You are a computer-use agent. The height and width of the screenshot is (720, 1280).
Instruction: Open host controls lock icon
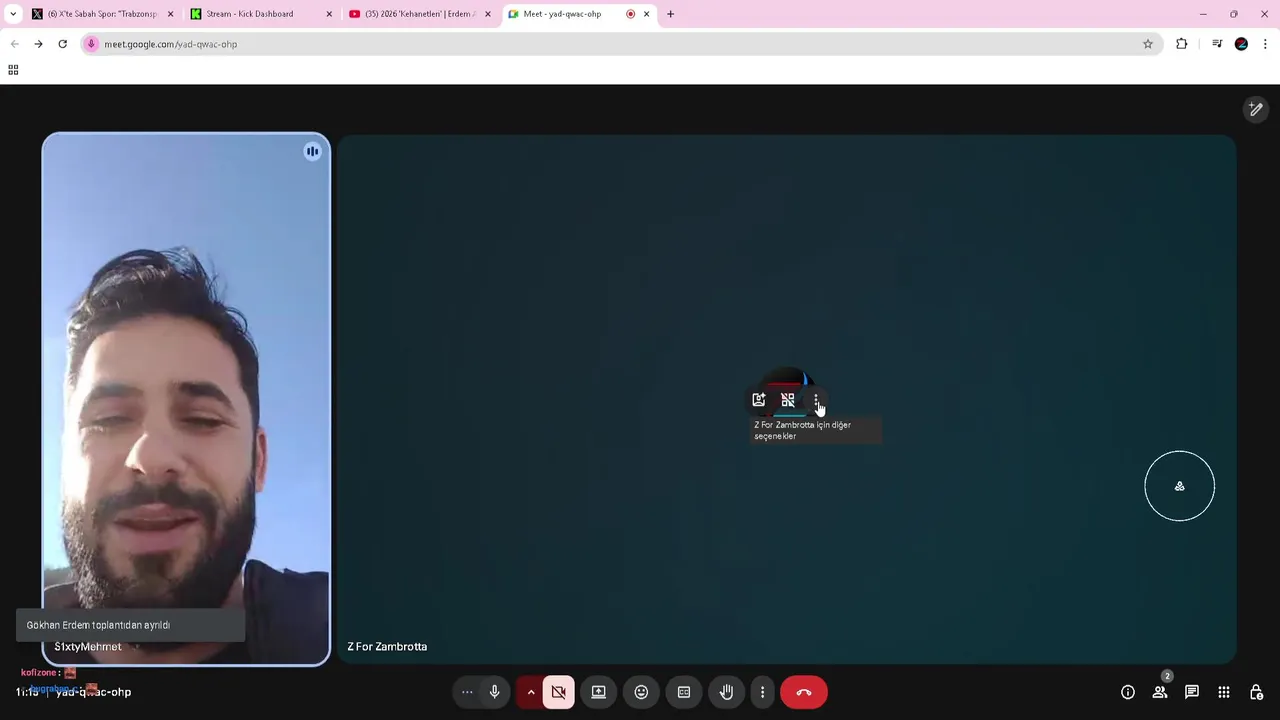point(1256,692)
